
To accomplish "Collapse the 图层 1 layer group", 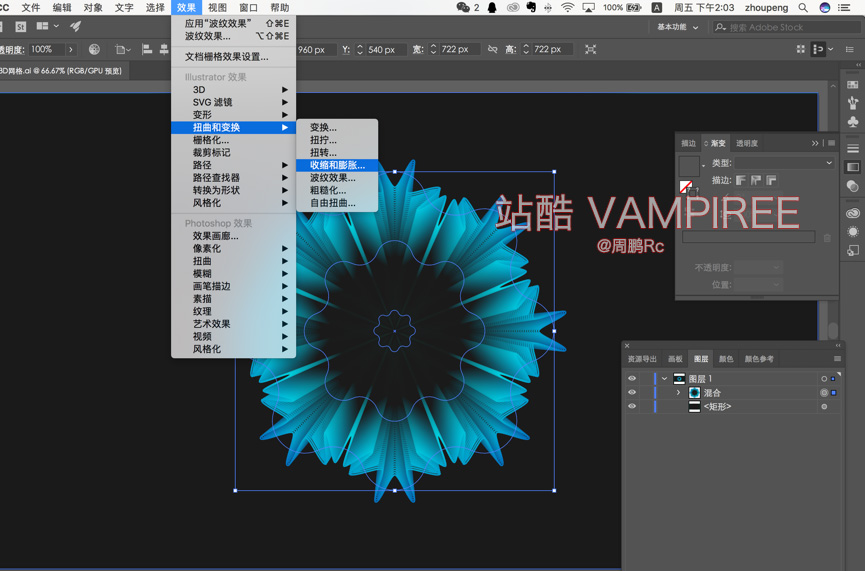I will (665, 378).
